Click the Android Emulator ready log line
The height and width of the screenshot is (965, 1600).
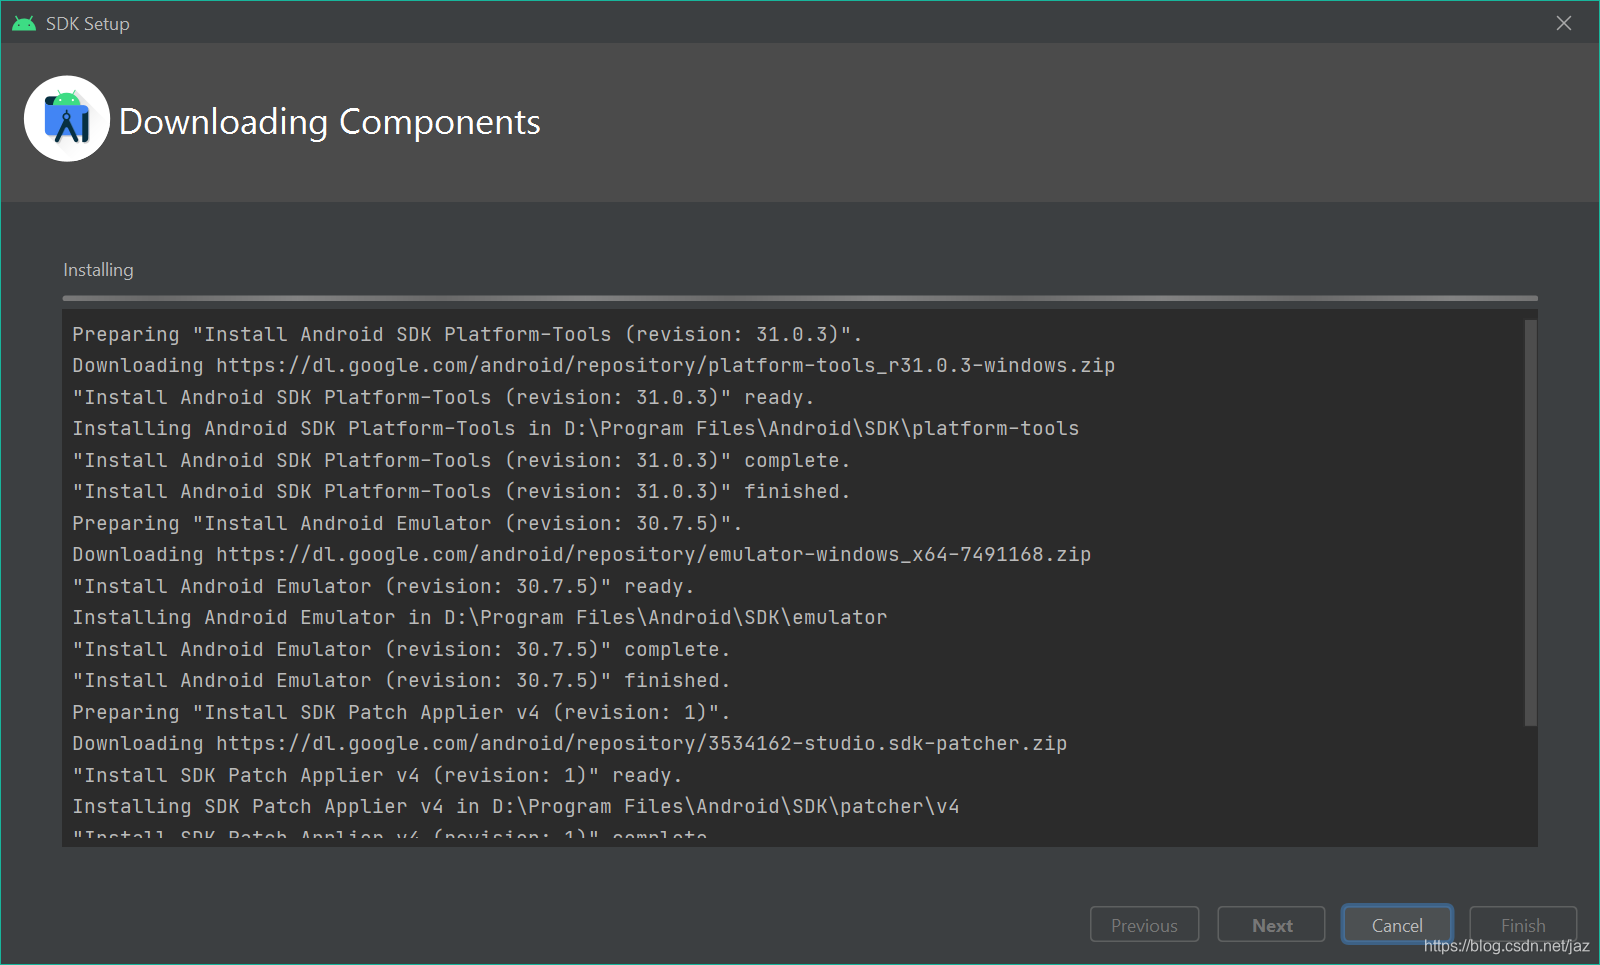[x=383, y=586]
